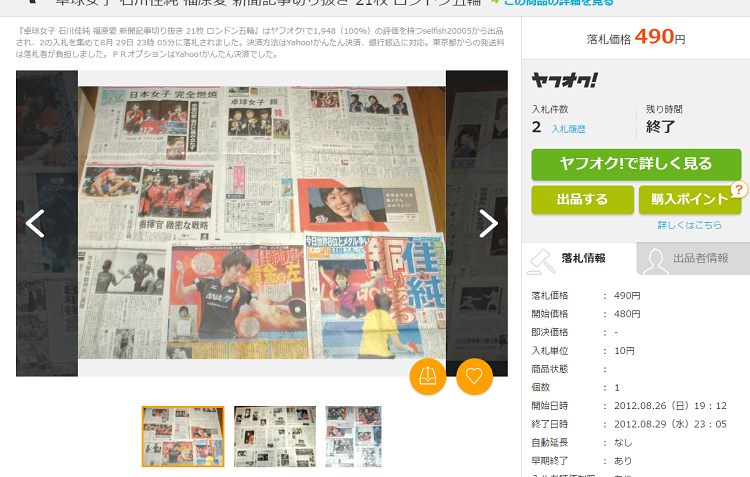This screenshot has height=477, width=750.
Task: Go to the previous image with left arrow
Action: coord(35,224)
